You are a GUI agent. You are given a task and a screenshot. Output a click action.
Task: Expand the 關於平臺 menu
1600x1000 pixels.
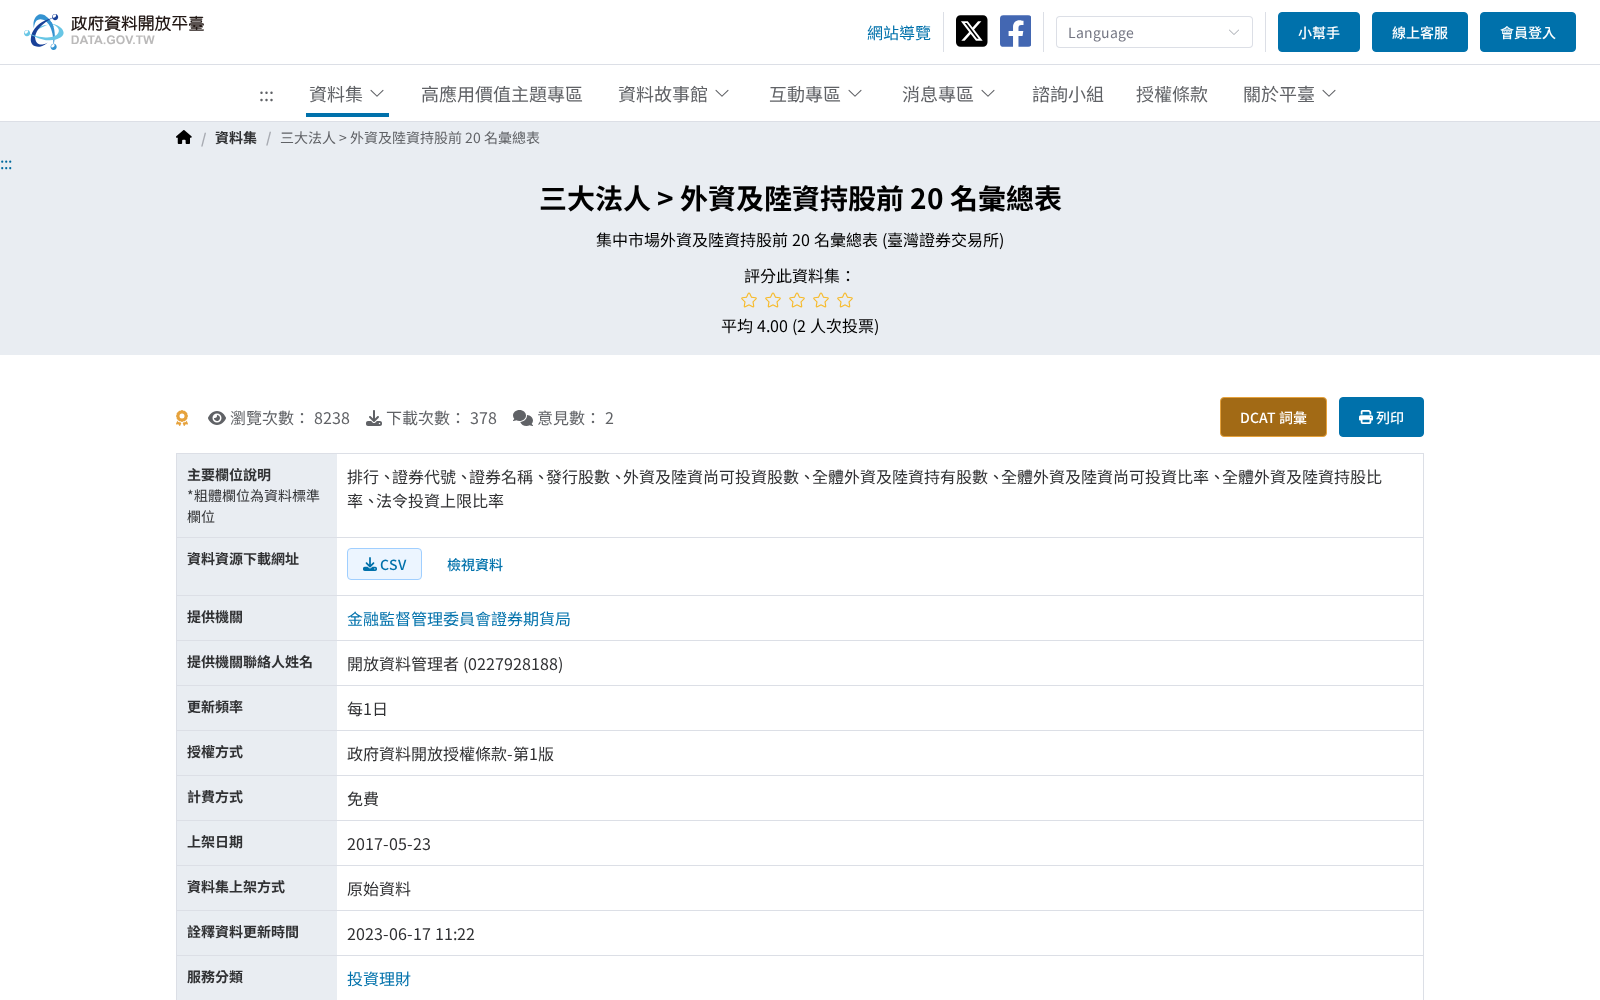pyautogui.click(x=1290, y=94)
